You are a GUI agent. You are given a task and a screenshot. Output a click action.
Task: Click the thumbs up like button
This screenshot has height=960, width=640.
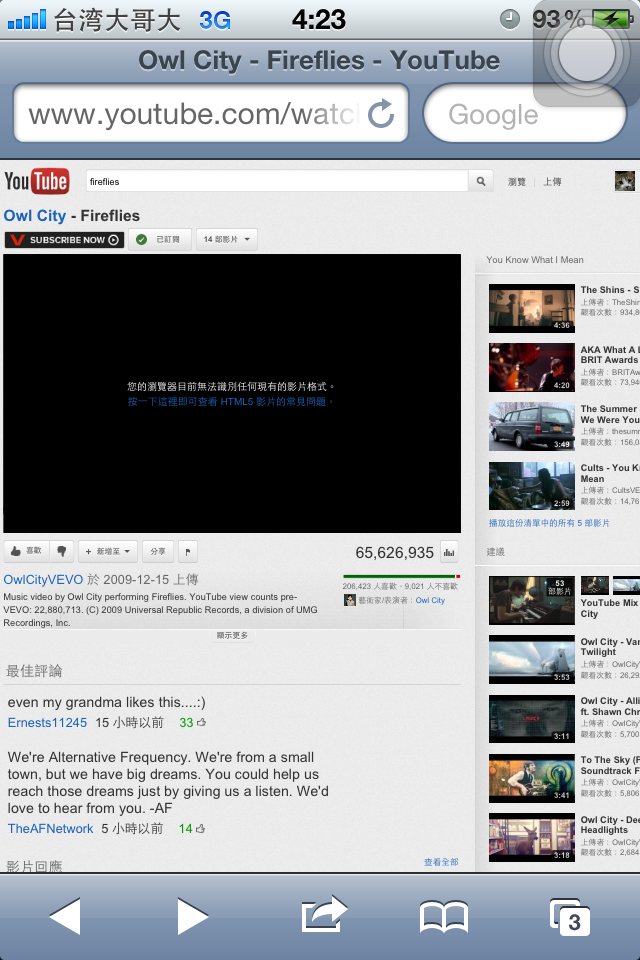[x=26, y=551]
